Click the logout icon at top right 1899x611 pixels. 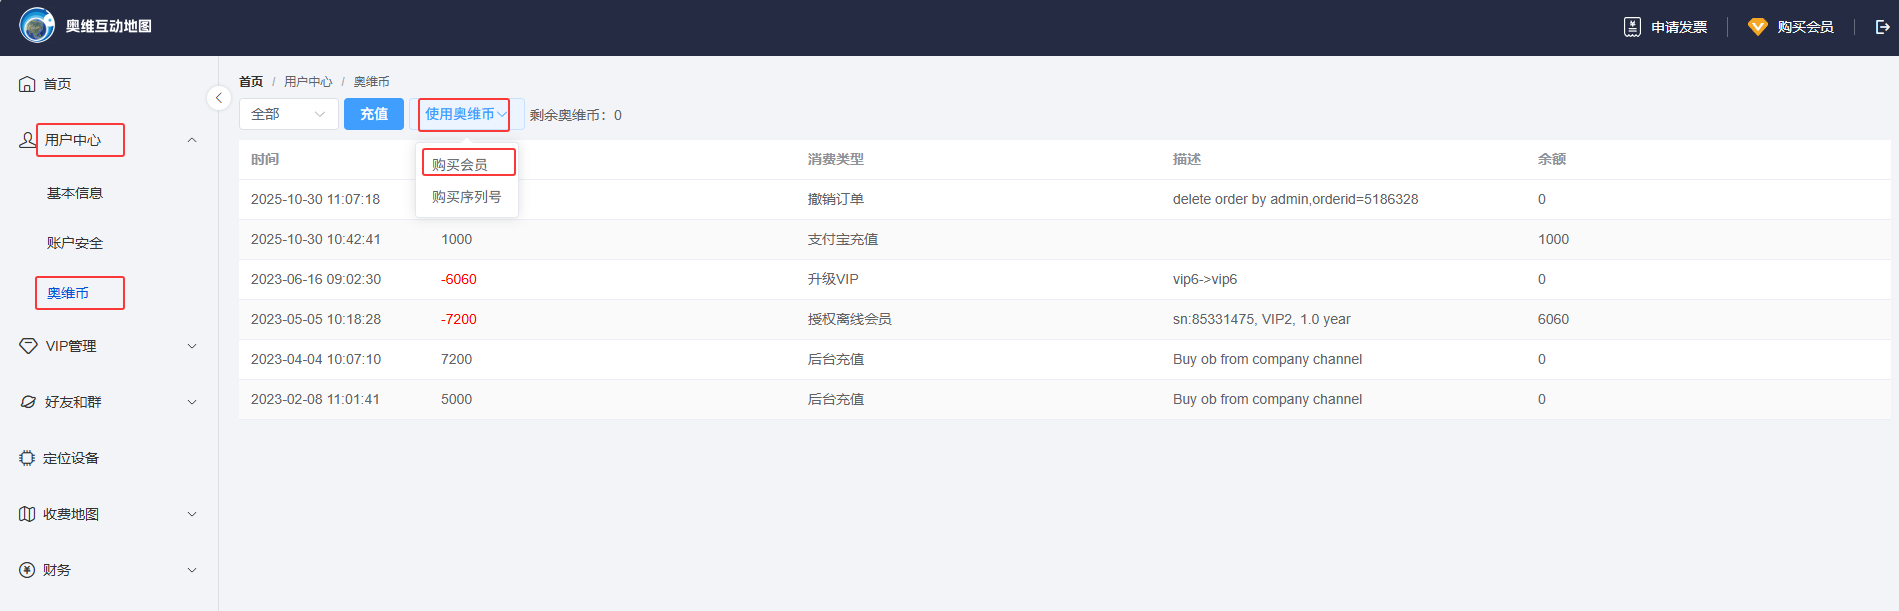(x=1882, y=27)
